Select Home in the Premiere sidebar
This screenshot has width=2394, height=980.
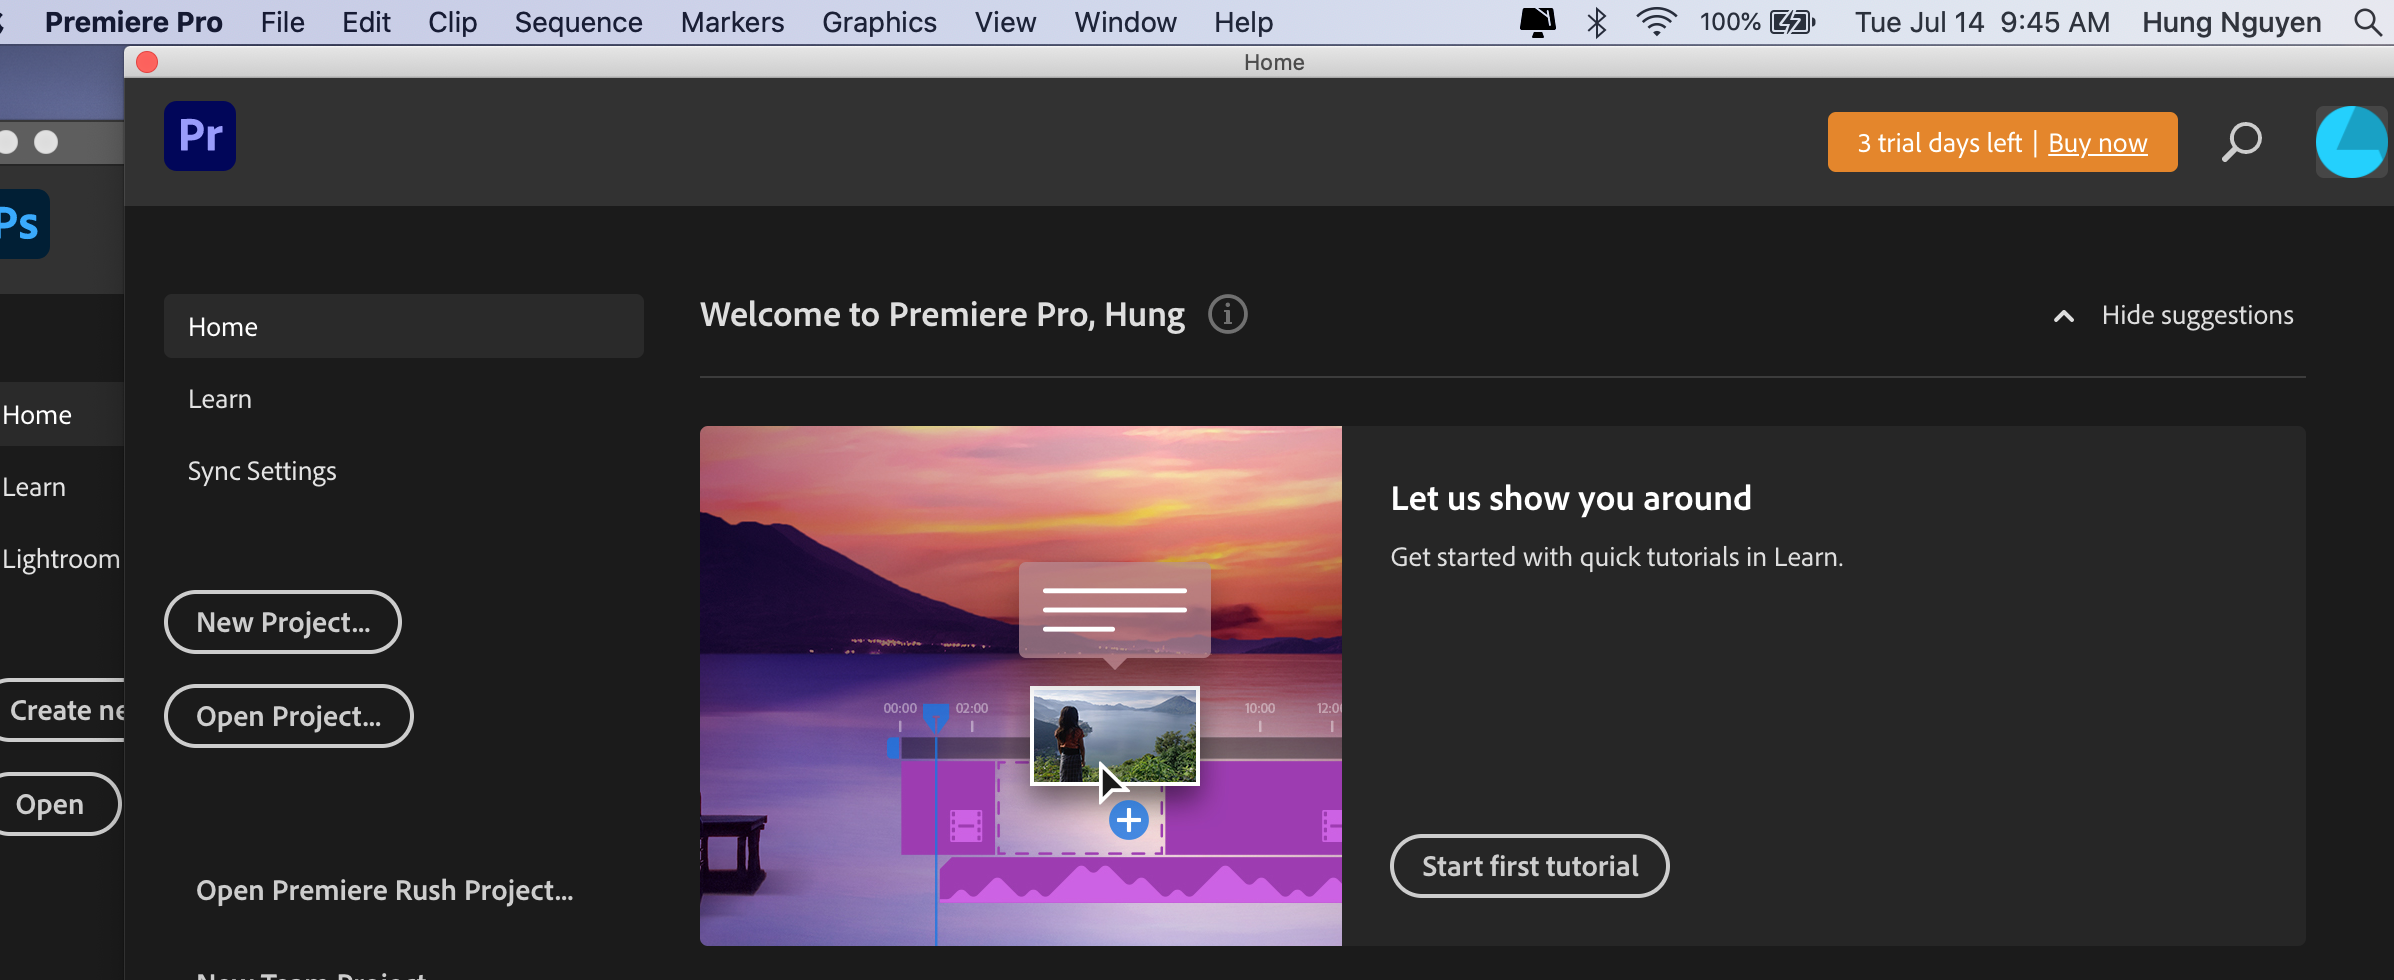[x=403, y=326]
